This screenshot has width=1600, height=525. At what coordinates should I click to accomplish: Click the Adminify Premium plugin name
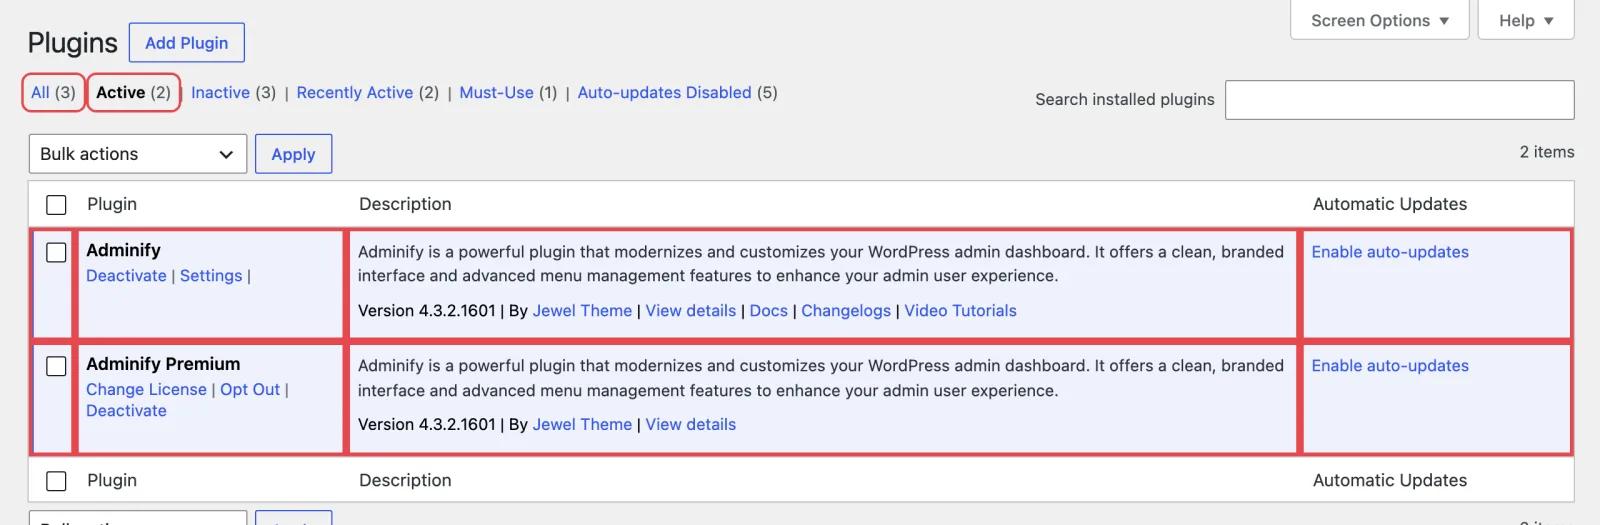click(x=163, y=364)
